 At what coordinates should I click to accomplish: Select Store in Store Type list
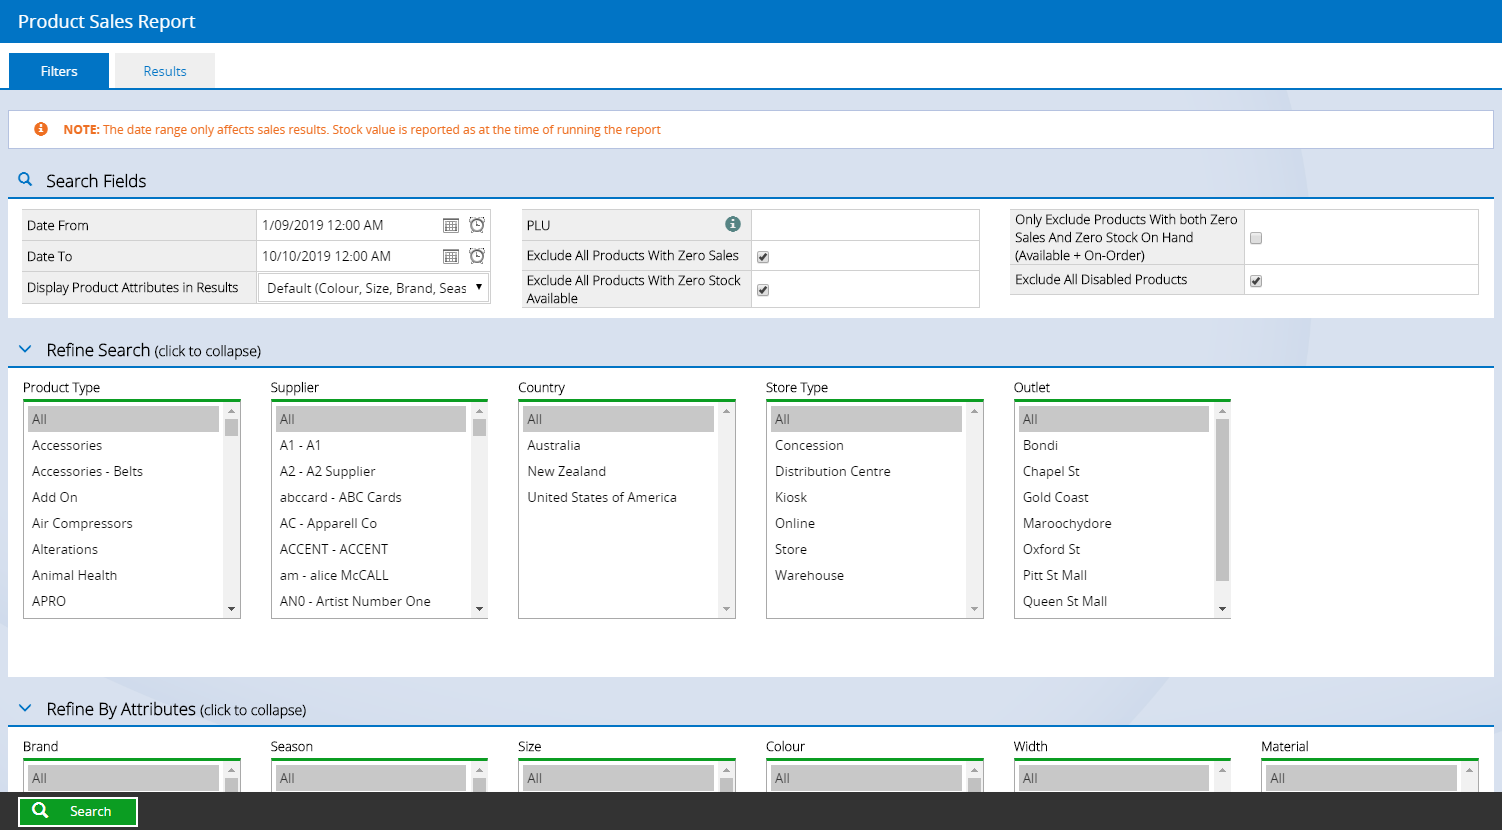[x=866, y=549]
